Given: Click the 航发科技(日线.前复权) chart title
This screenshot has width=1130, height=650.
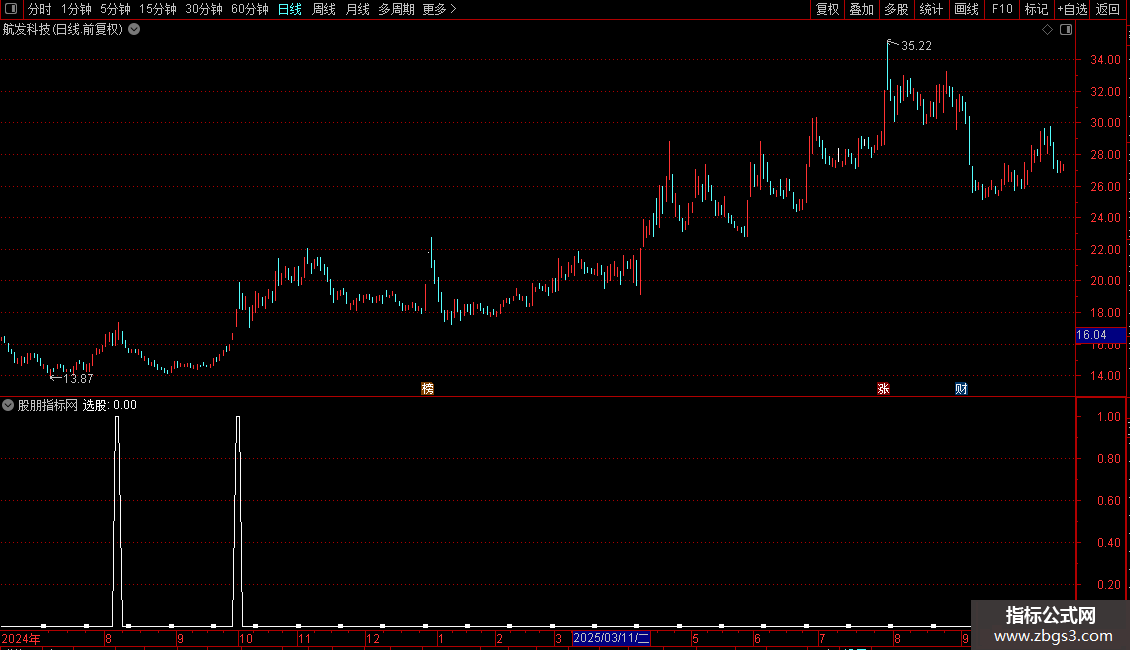Looking at the screenshot, I should 63,30.
